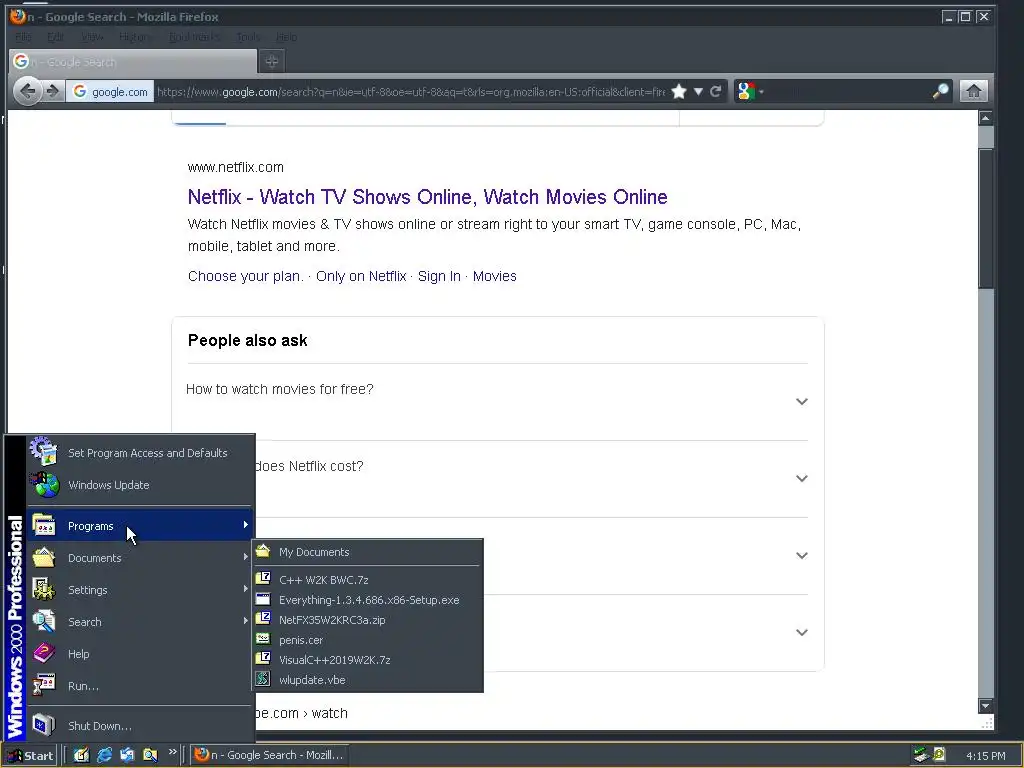Viewport: 1024px width, 768px height.
Task: Click inside the address bar URL
Action: tap(411, 92)
